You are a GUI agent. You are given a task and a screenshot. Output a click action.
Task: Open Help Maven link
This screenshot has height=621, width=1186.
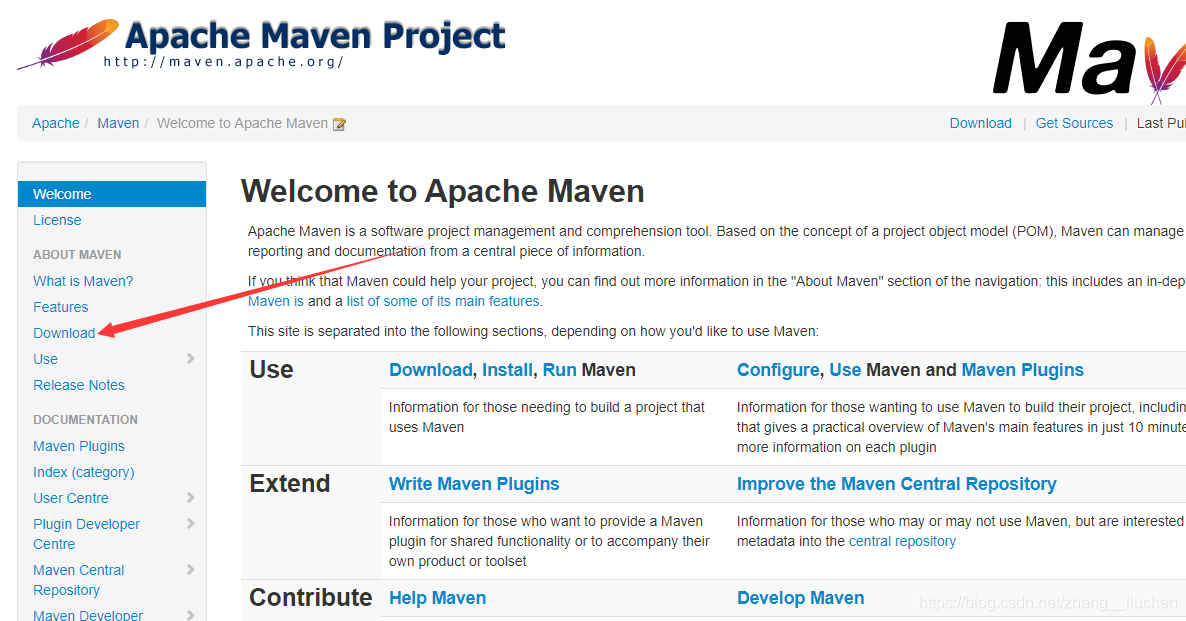pyautogui.click(x=437, y=598)
